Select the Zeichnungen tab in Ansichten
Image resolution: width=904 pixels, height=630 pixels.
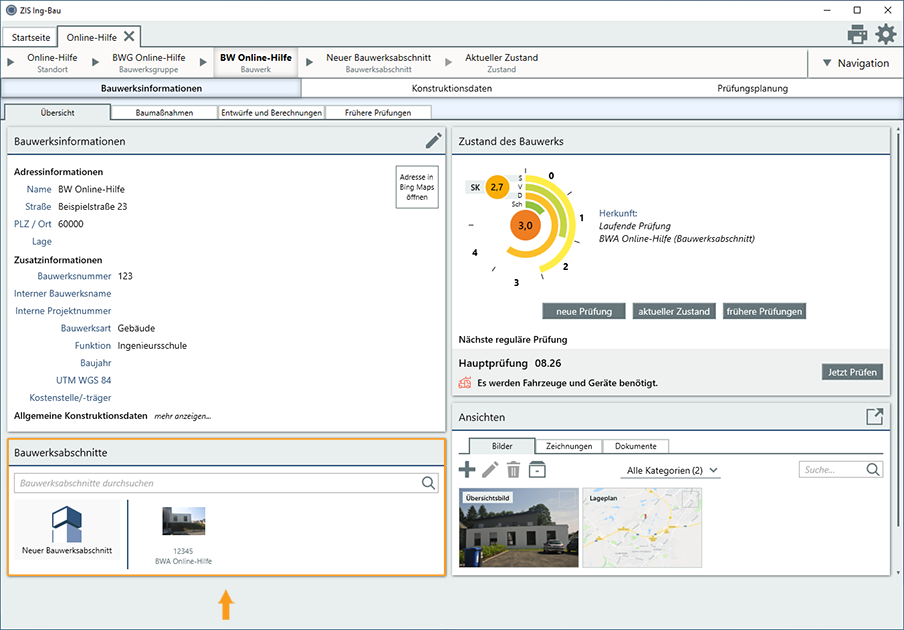coord(569,446)
